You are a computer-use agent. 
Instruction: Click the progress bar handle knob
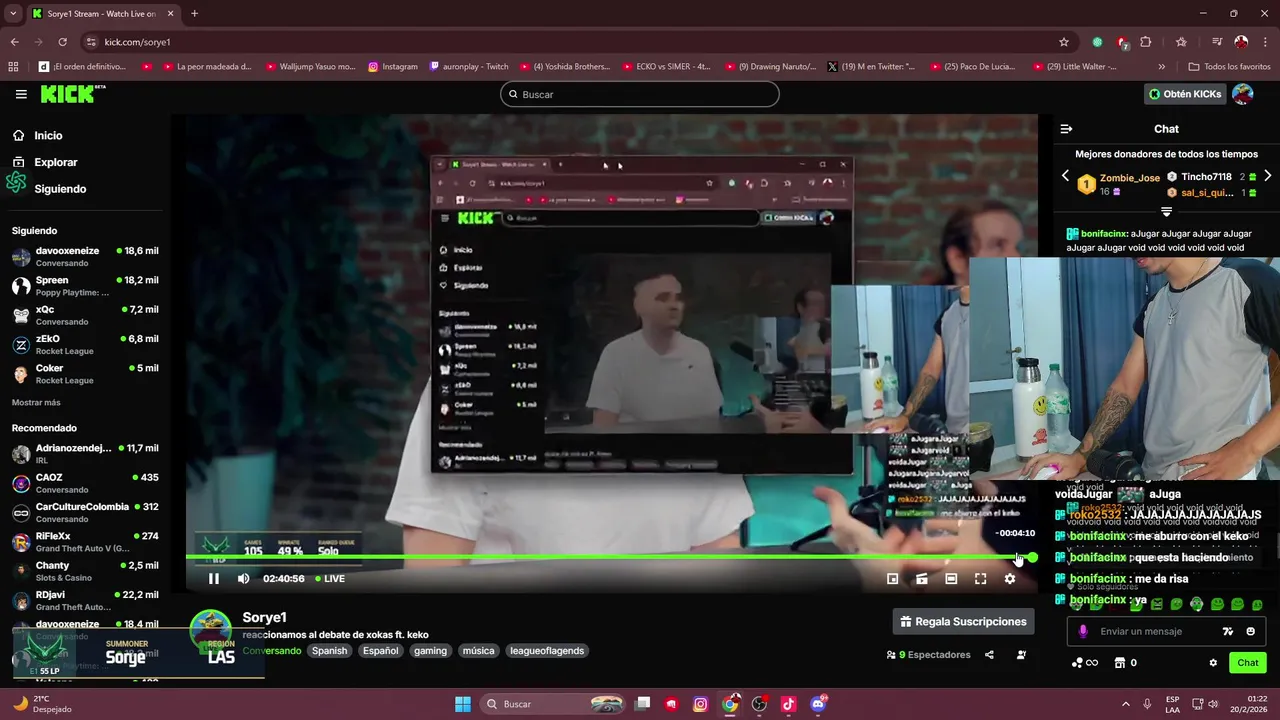[1032, 557]
